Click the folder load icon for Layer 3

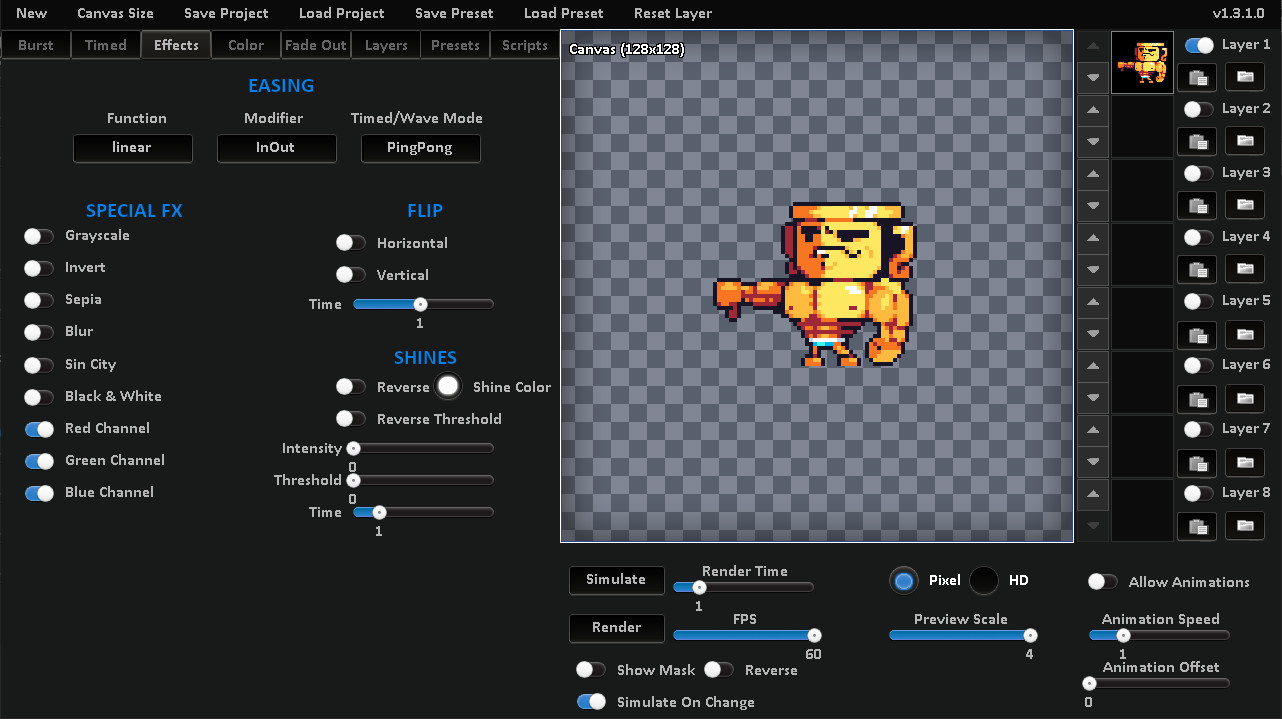click(1244, 205)
